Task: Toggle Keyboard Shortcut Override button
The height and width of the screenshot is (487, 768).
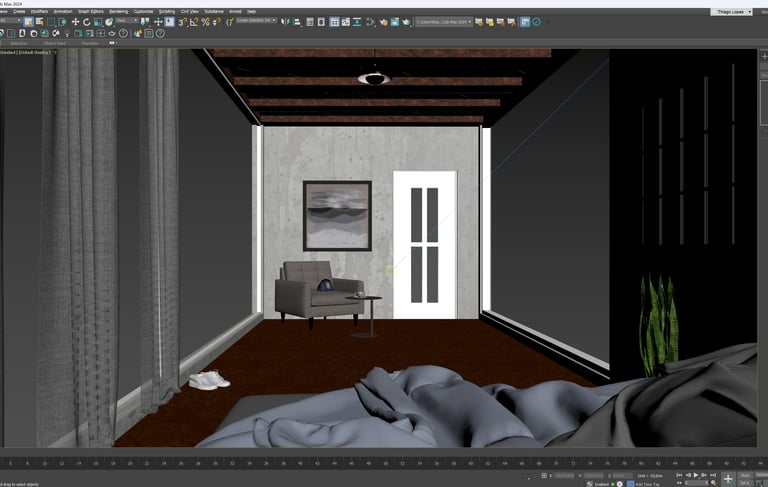Action: coord(169,22)
